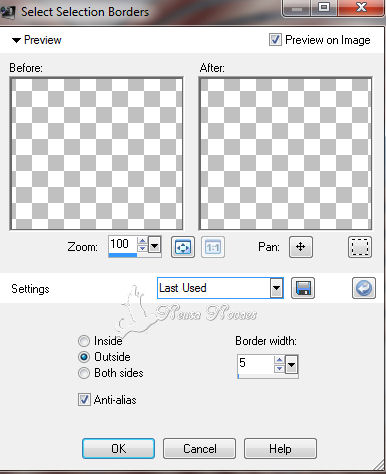Screen dimensions: 386x474
Task: Click the 1:1 actual size zoom icon
Action: click(x=213, y=247)
